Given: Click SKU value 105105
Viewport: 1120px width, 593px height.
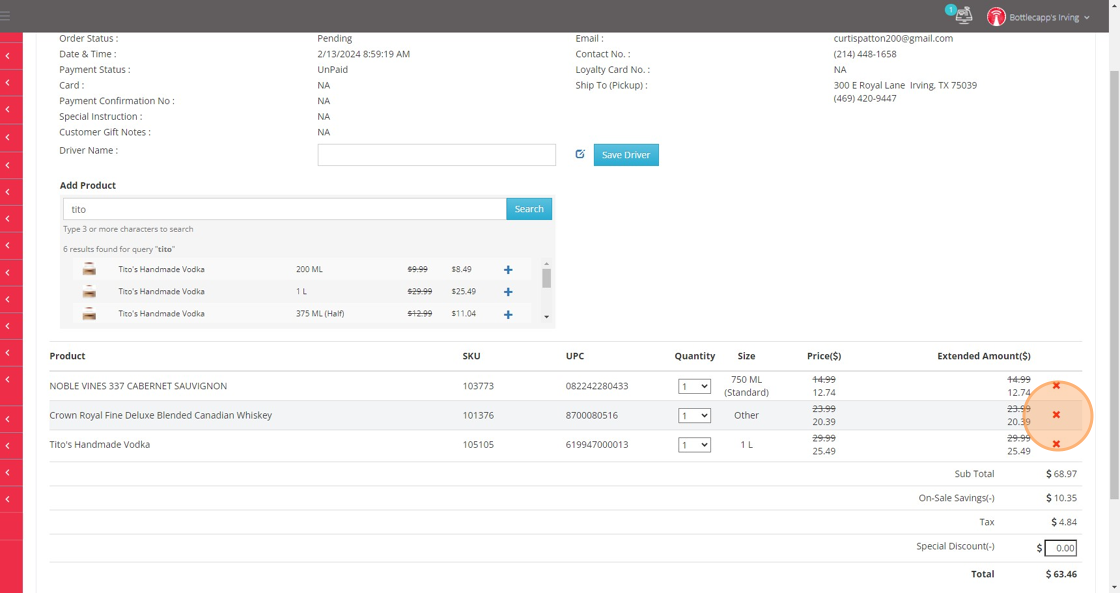Looking at the screenshot, I should coord(478,444).
